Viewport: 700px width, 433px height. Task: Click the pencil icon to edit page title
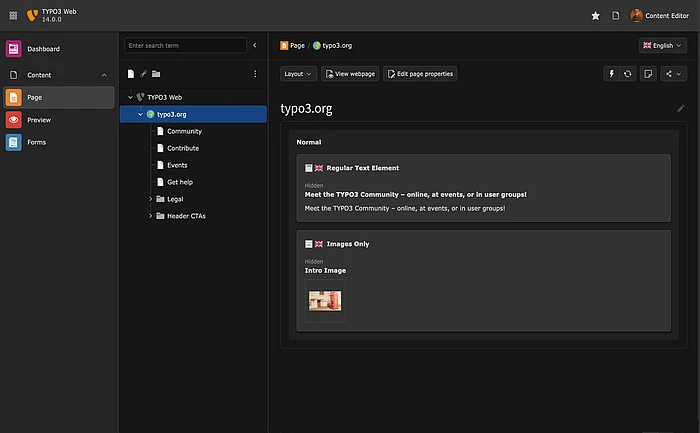pos(681,108)
